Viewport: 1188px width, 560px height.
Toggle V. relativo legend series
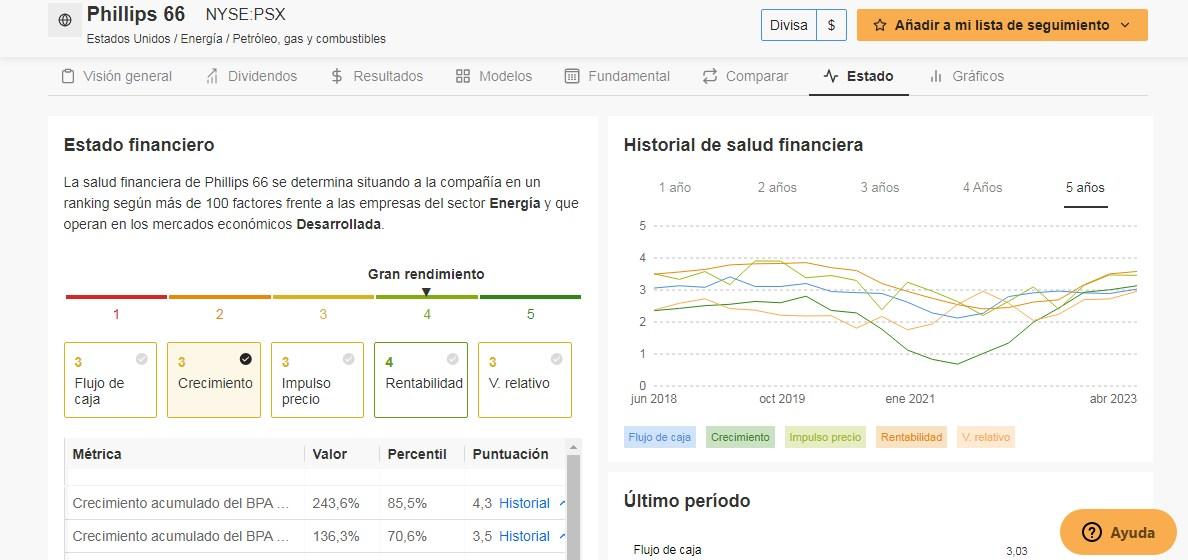click(985, 437)
